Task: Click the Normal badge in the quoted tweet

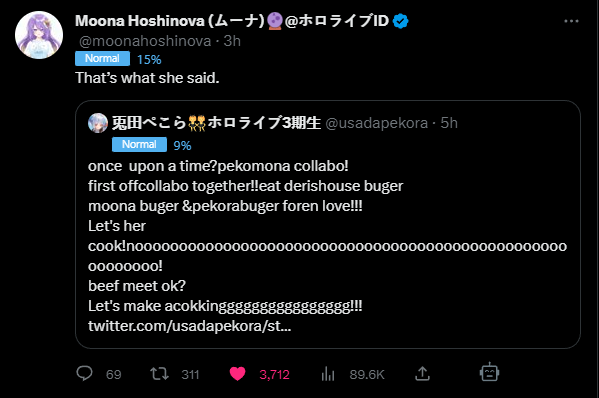Action: (x=139, y=144)
